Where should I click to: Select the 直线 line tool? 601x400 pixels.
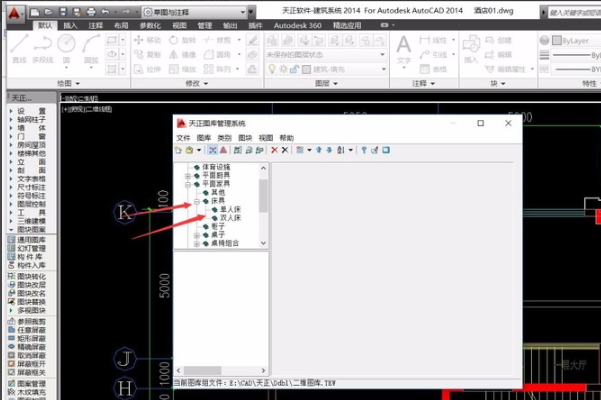coord(20,49)
